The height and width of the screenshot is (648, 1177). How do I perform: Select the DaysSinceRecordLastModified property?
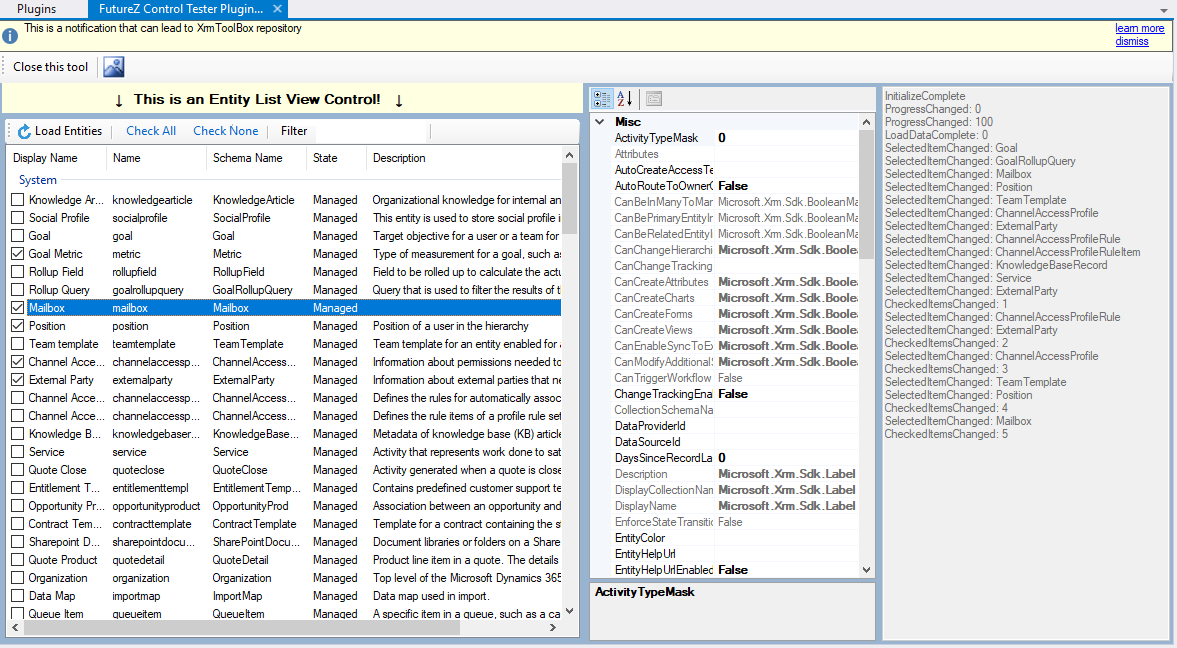[664, 457]
